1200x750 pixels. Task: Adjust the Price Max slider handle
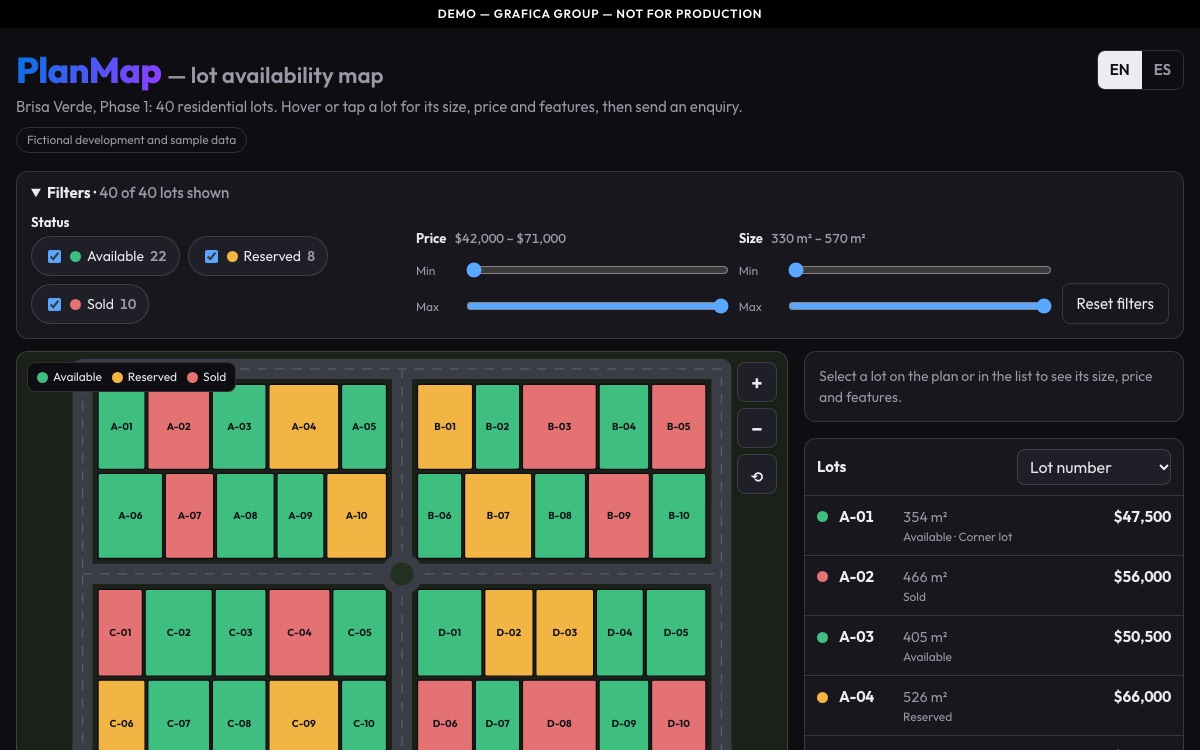721,306
